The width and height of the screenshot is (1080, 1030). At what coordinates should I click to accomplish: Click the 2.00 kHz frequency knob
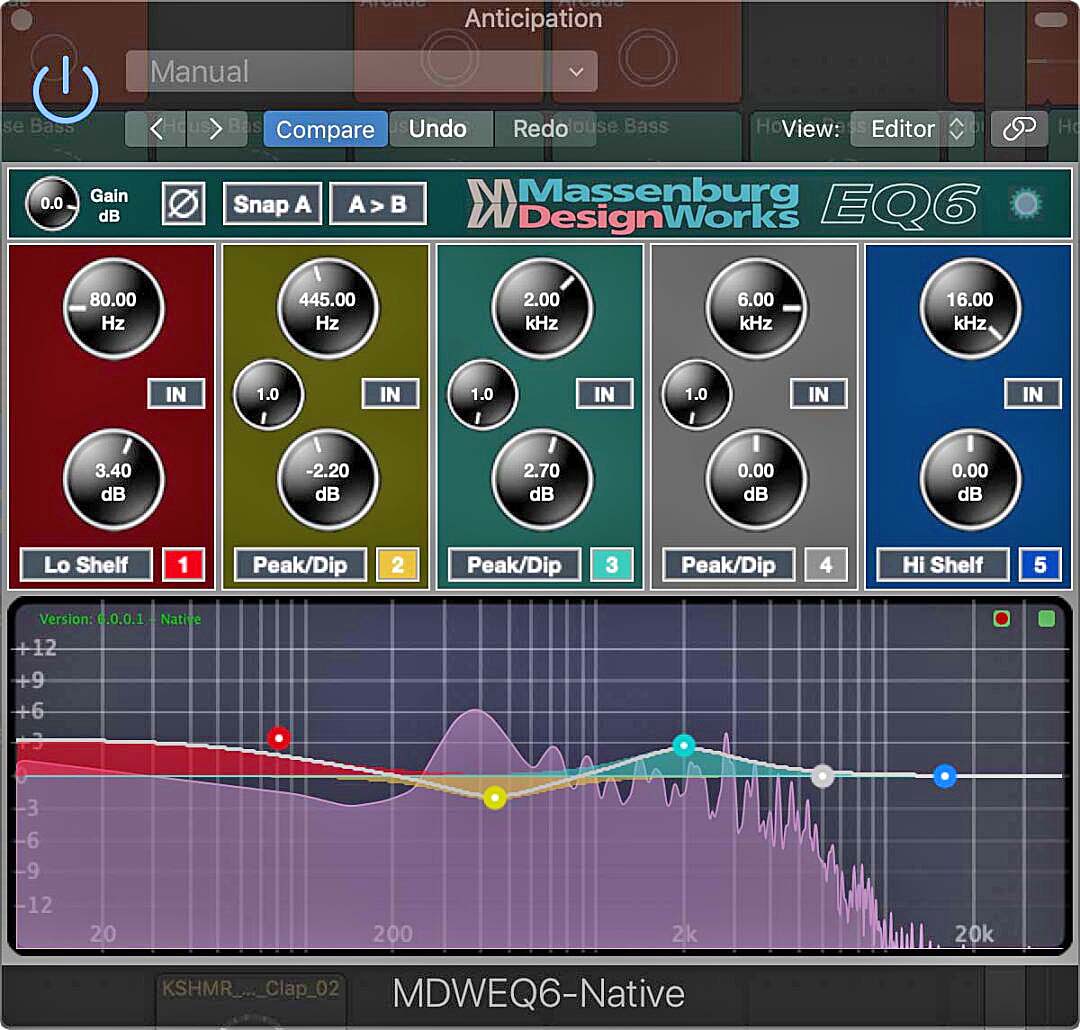(x=542, y=309)
